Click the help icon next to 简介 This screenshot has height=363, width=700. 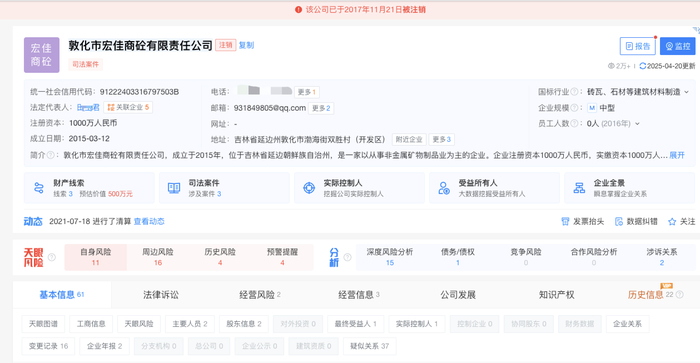pos(50,155)
